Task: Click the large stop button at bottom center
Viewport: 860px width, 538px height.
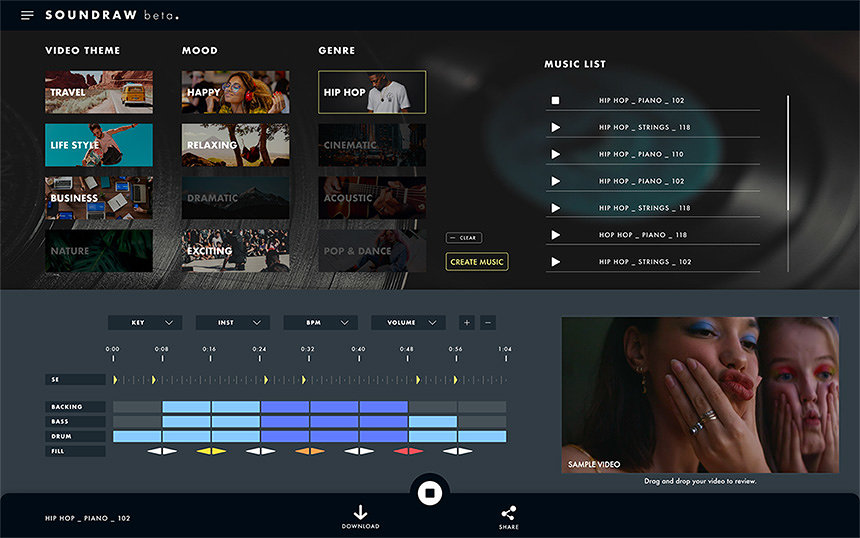Action: coord(429,493)
